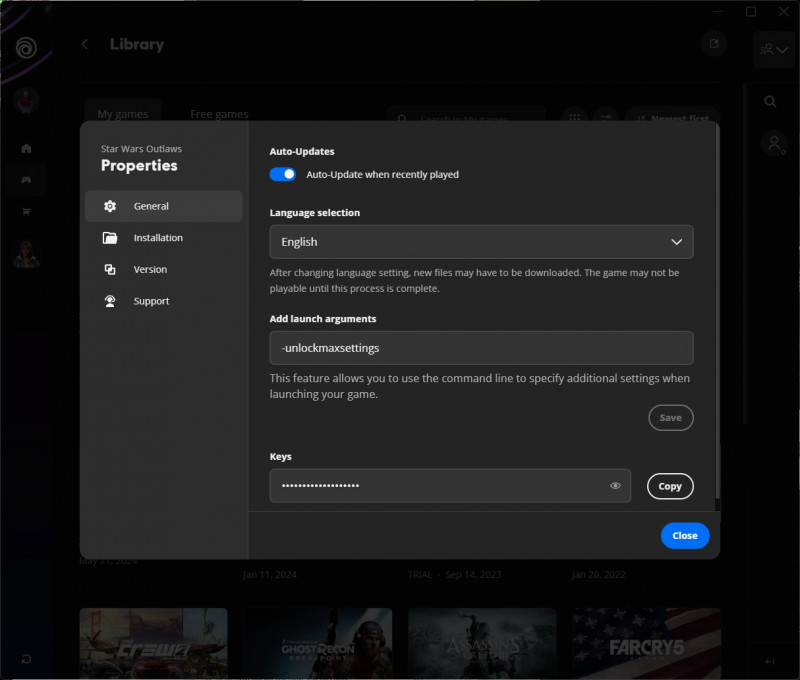The width and height of the screenshot is (800, 680).
Task: Switch to the Free games tab
Action: [x=219, y=114]
